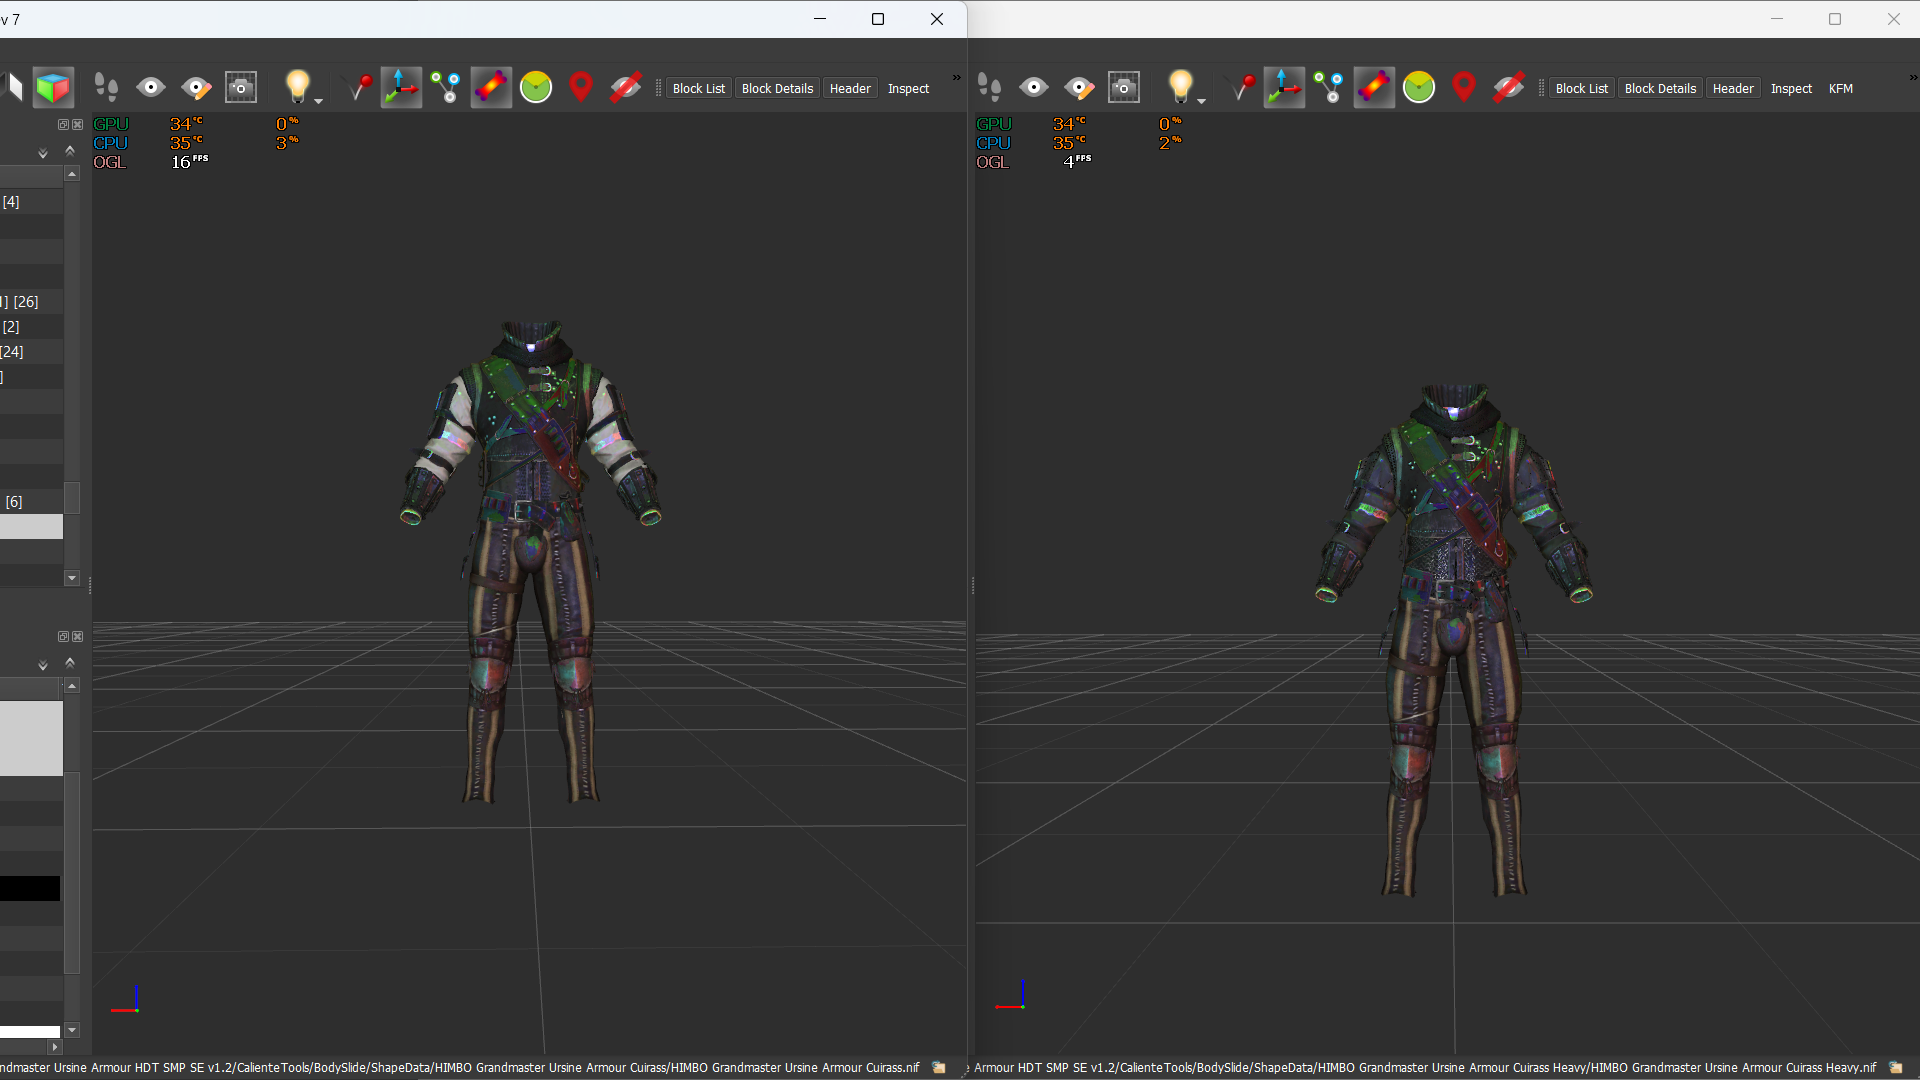The width and height of the screenshot is (1920, 1080).
Task: Open lighting options arrow beside right window lightbulb
Action: [1202, 101]
